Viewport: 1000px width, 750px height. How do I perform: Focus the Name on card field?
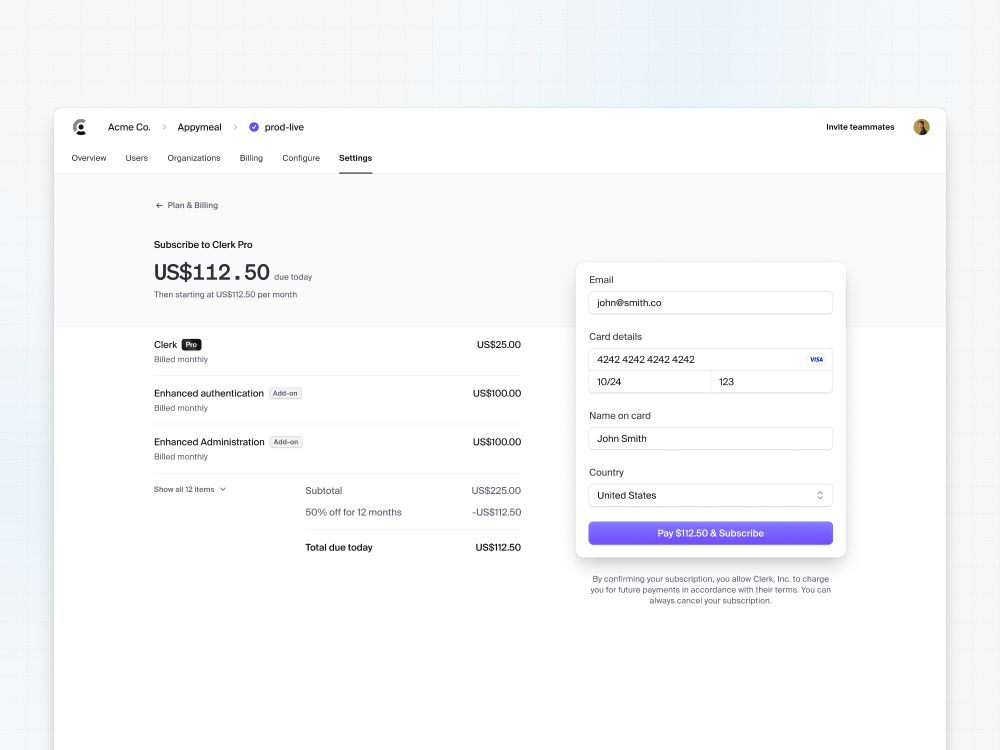710,439
